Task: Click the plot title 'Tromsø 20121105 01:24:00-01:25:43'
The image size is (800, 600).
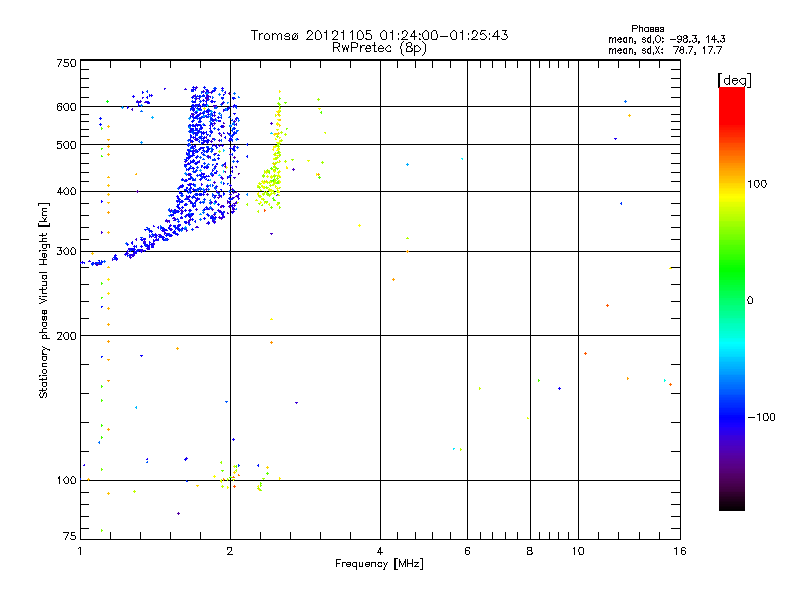Action: pos(379,35)
